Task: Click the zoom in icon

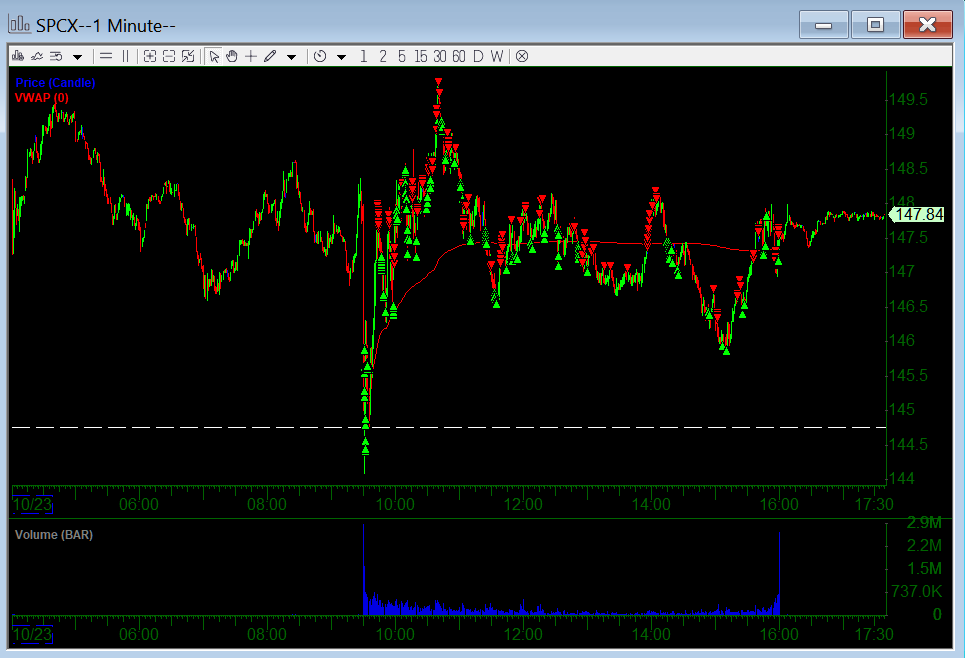Action: click(150, 57)
